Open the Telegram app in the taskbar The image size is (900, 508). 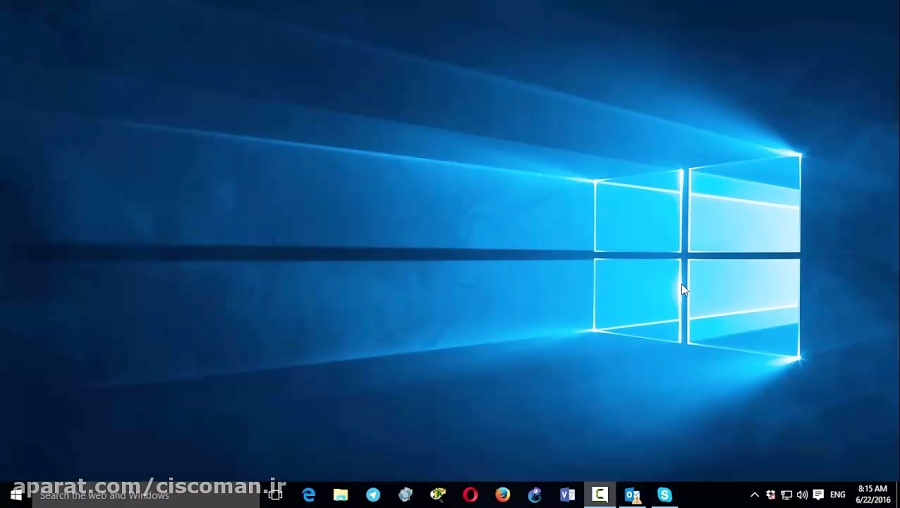click(373, 494)
